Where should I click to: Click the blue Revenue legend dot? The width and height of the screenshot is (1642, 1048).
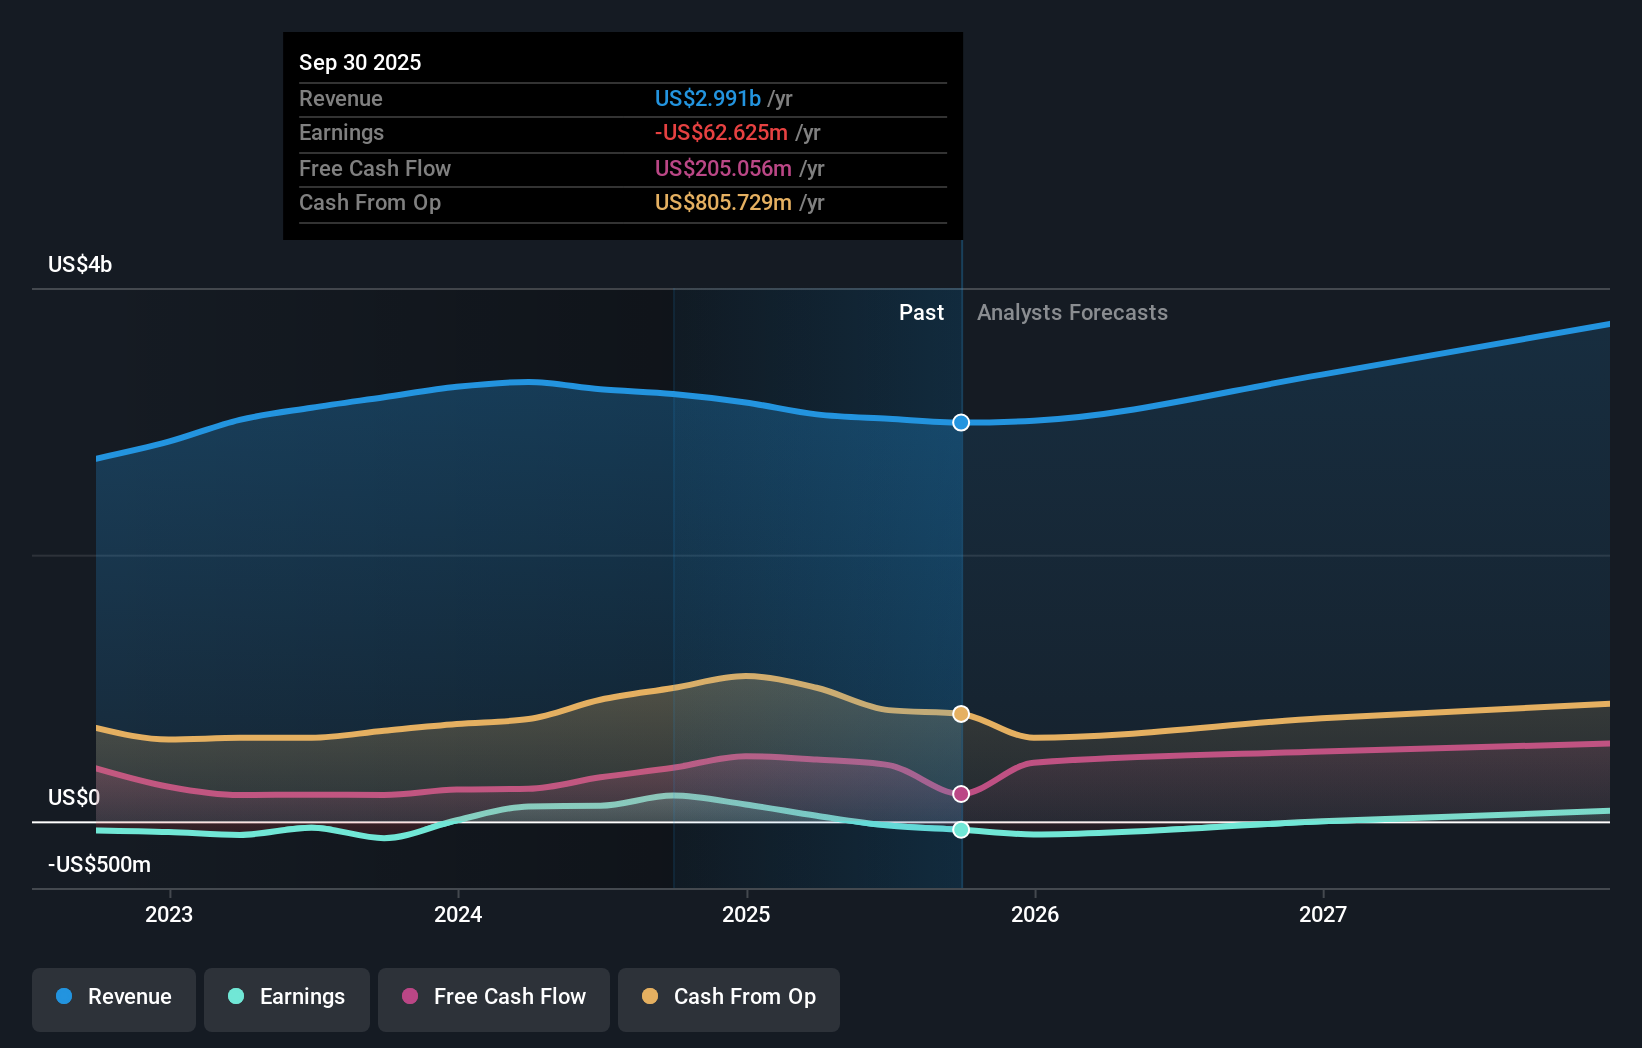[x=64, y=997]
